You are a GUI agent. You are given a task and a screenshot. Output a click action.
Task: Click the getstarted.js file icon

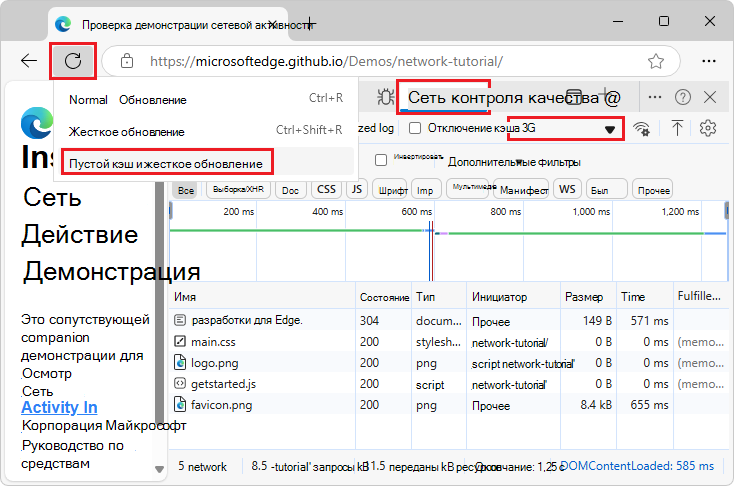[x=180, y=383]
